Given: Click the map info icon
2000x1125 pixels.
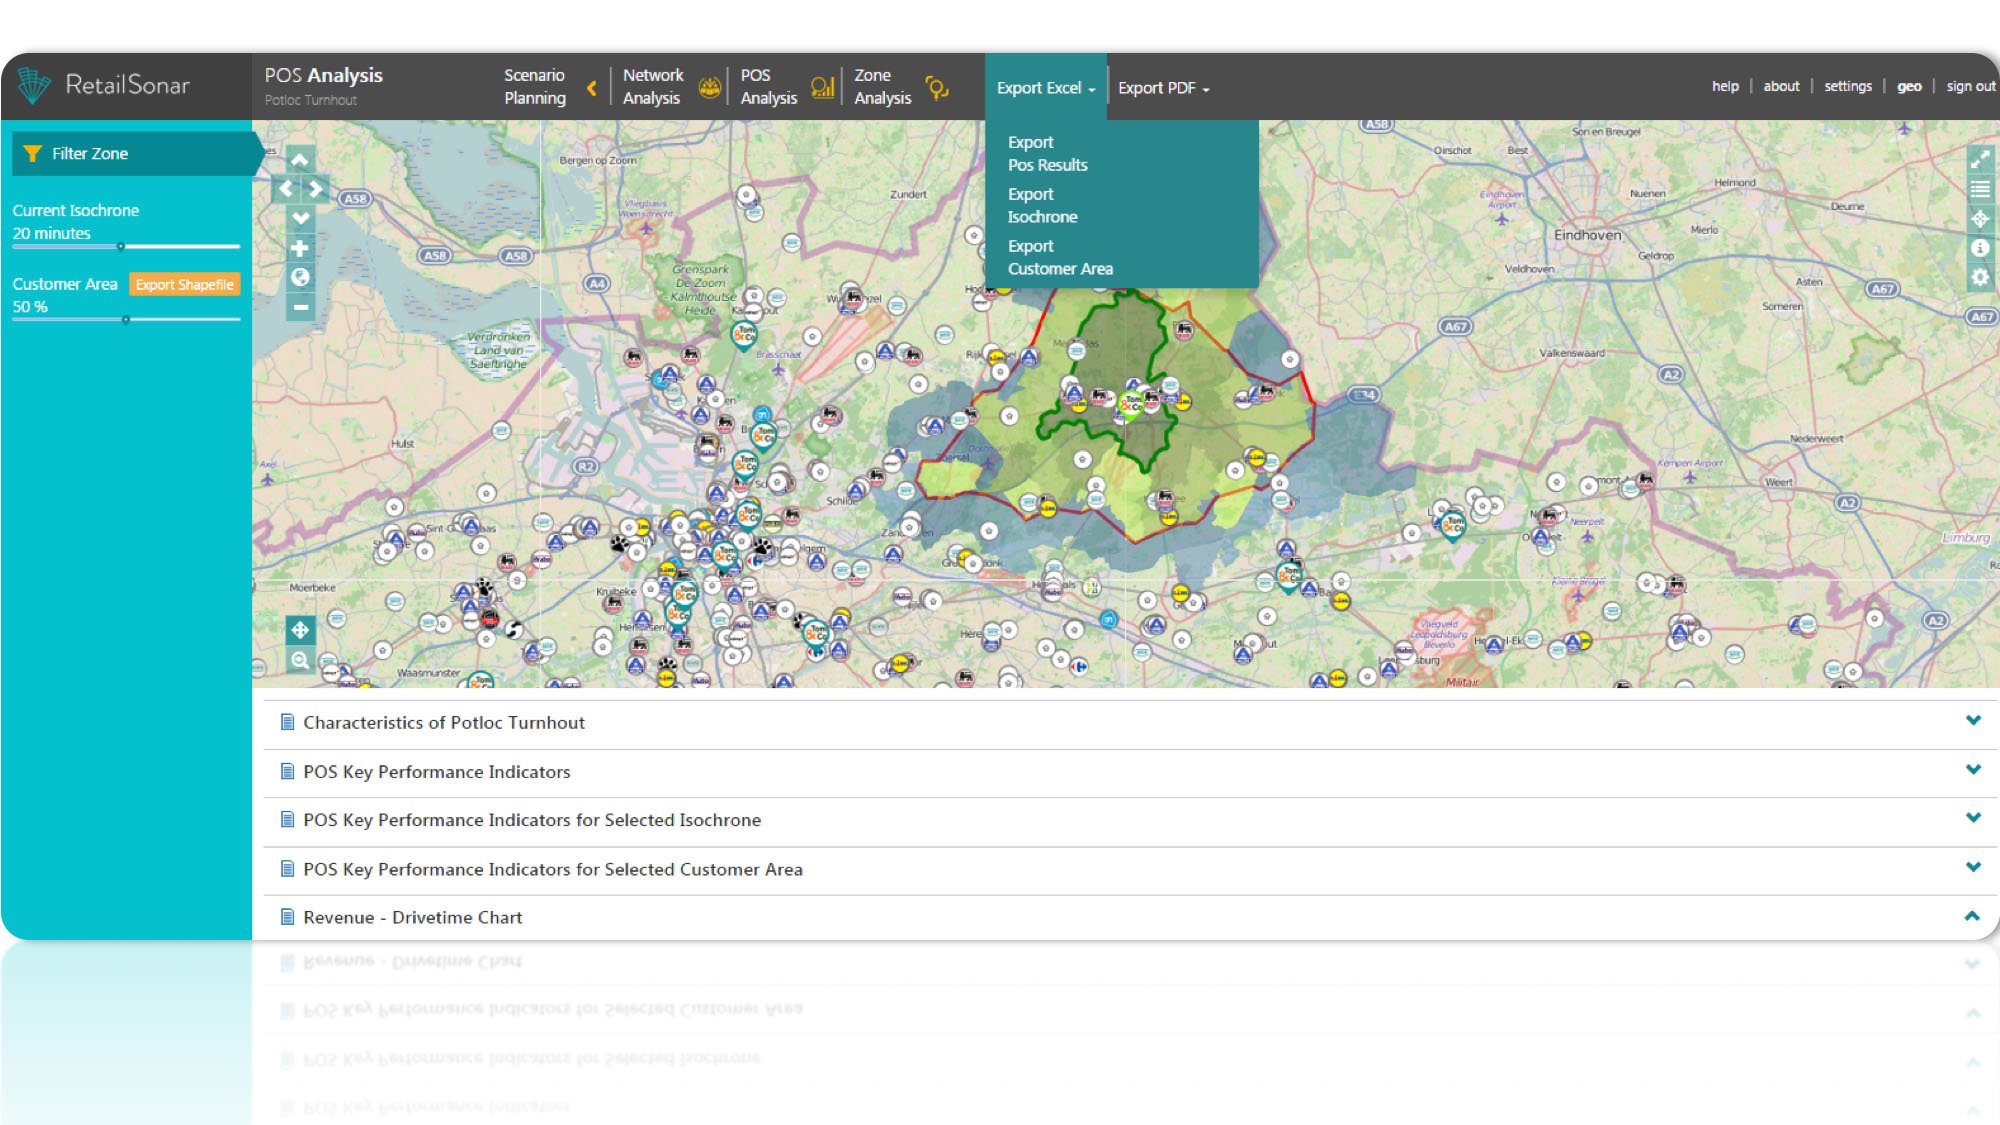Looking at the screenshot, I should click(x=1979, y=248).
